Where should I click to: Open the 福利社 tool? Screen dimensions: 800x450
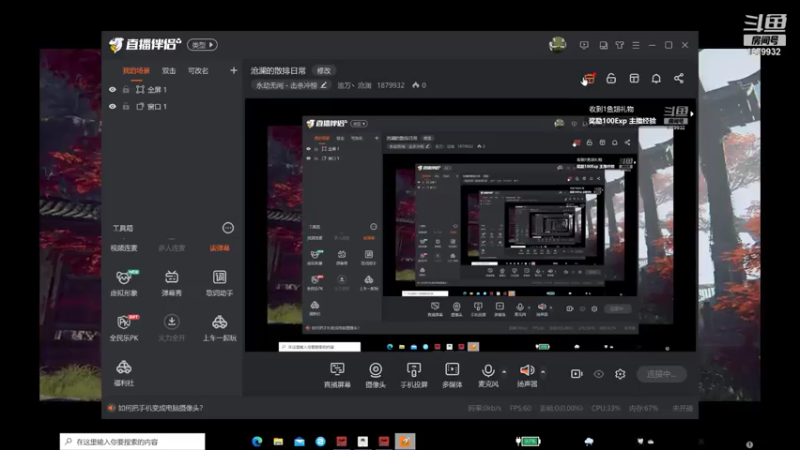[x=124, y=373]
